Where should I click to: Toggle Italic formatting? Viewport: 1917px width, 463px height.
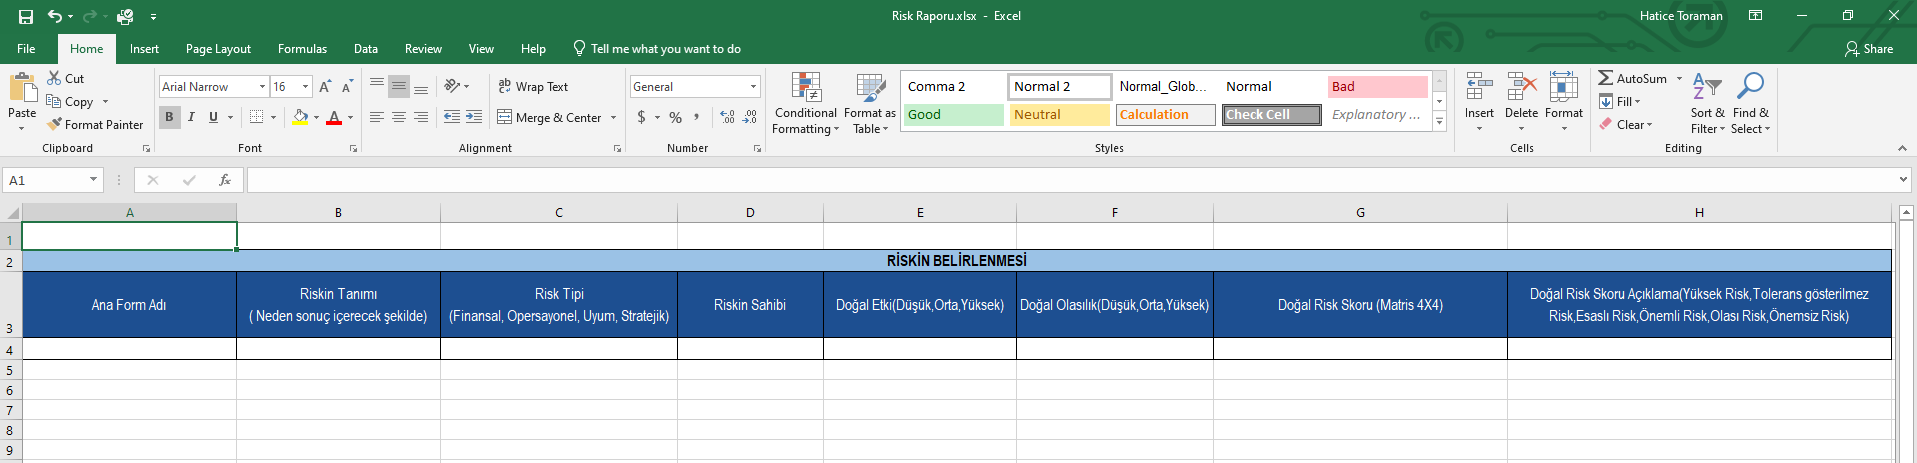point(191,117)
